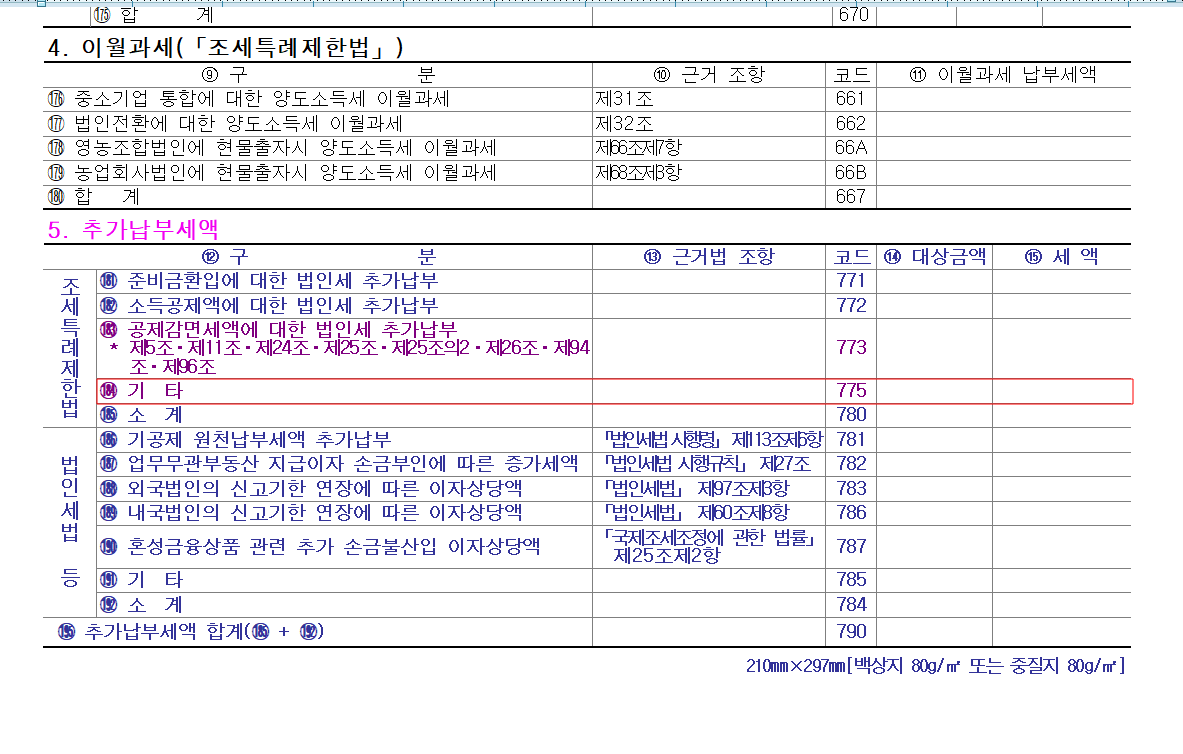Click the vertical '조세특례제한법' group label

(x=70, y=348)
